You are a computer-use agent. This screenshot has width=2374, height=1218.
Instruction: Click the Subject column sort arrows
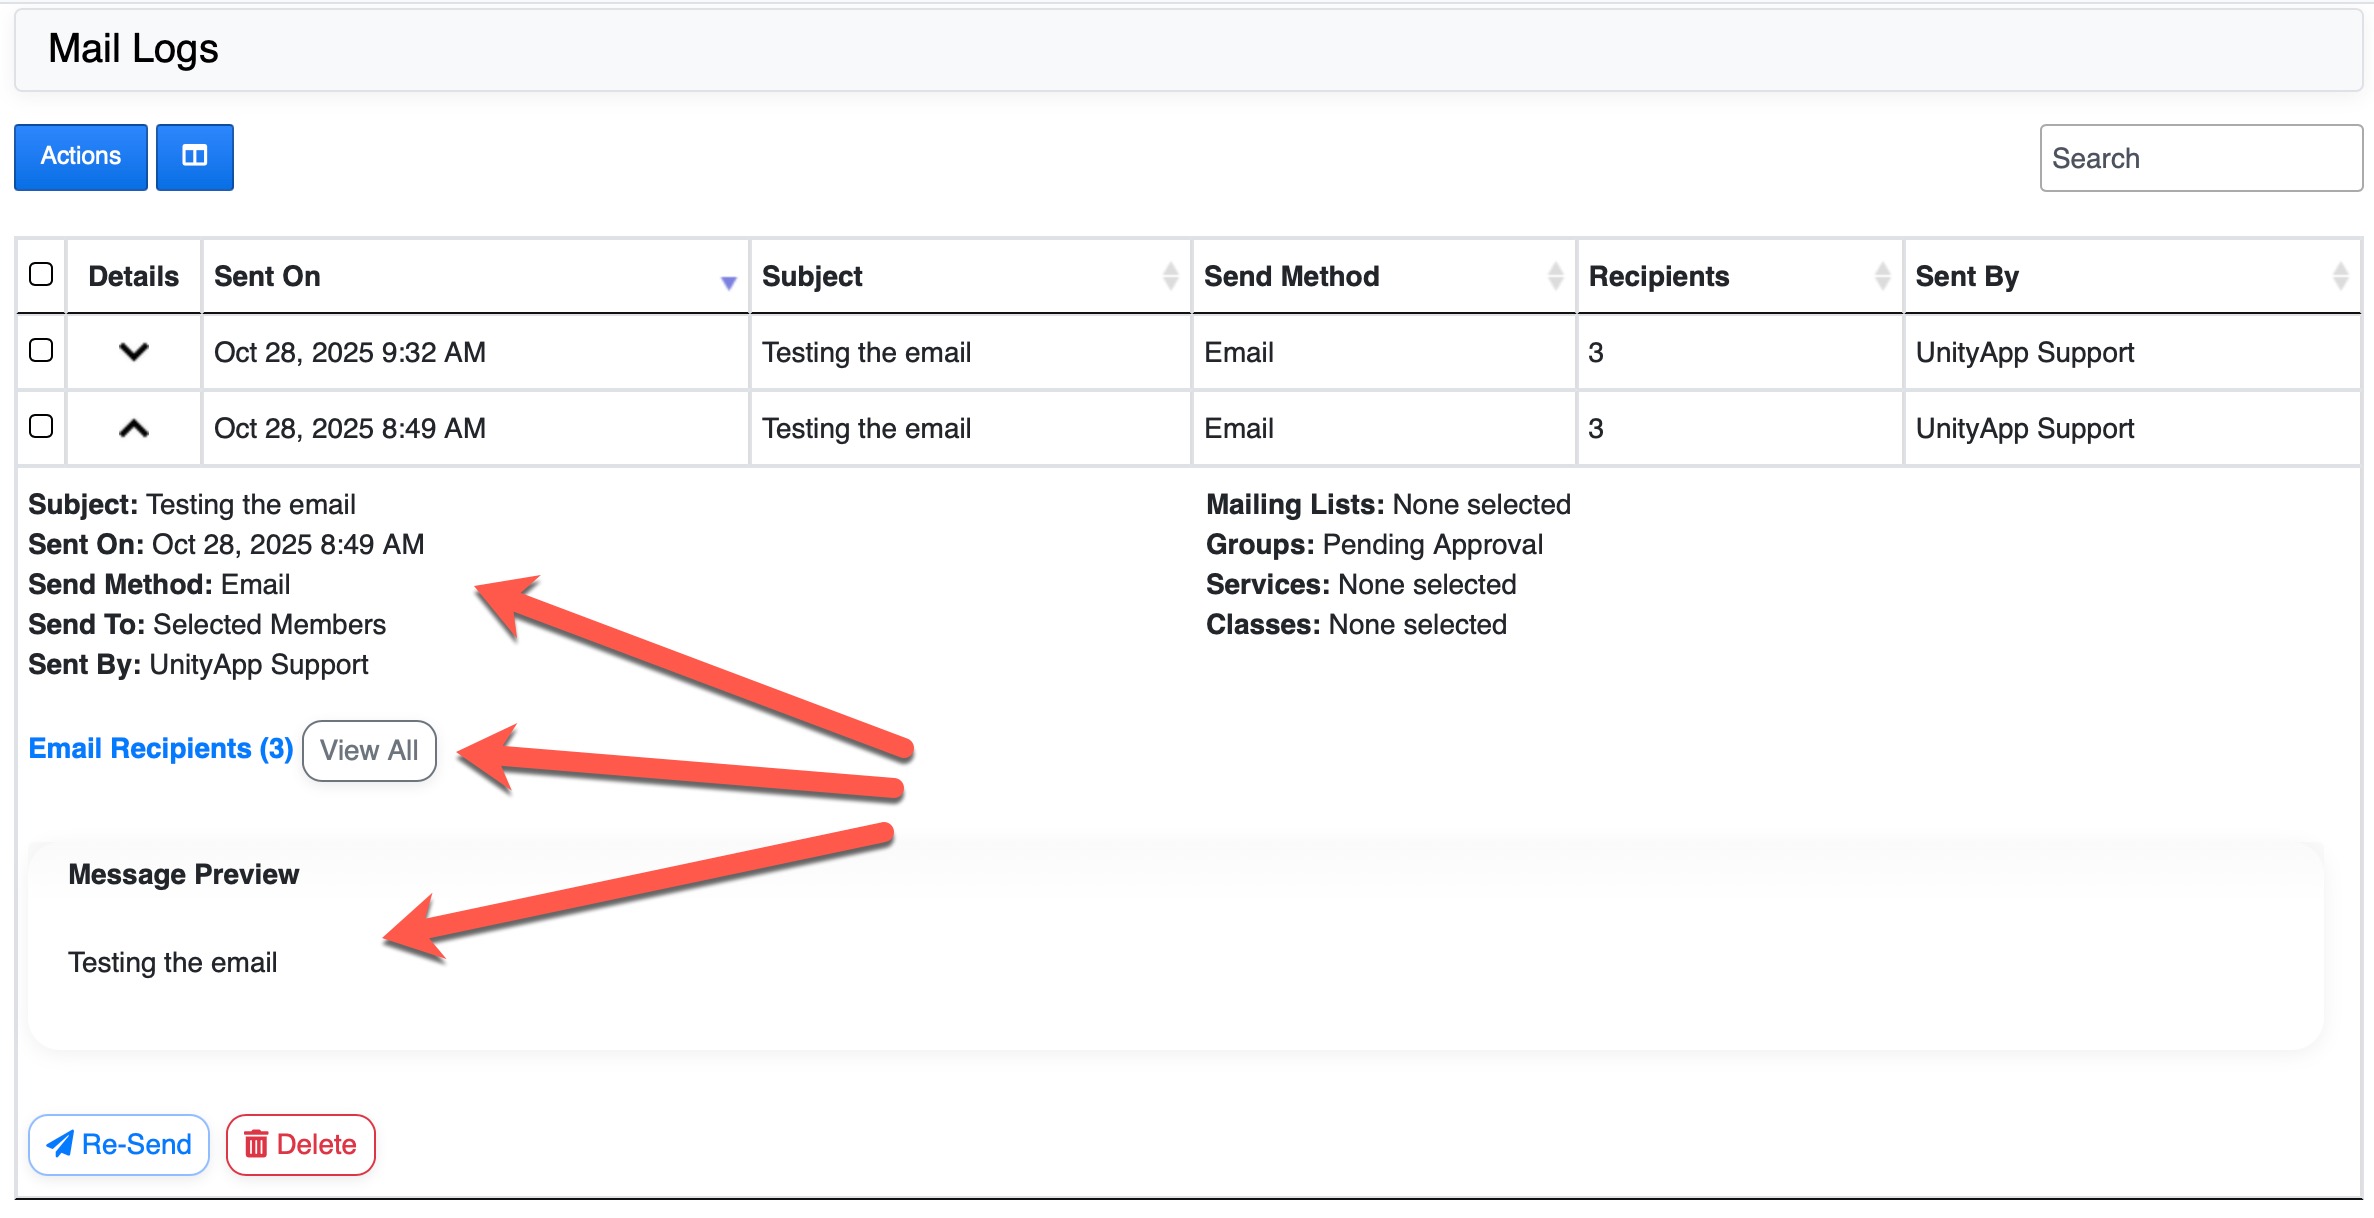click(x=1170, y=276)
